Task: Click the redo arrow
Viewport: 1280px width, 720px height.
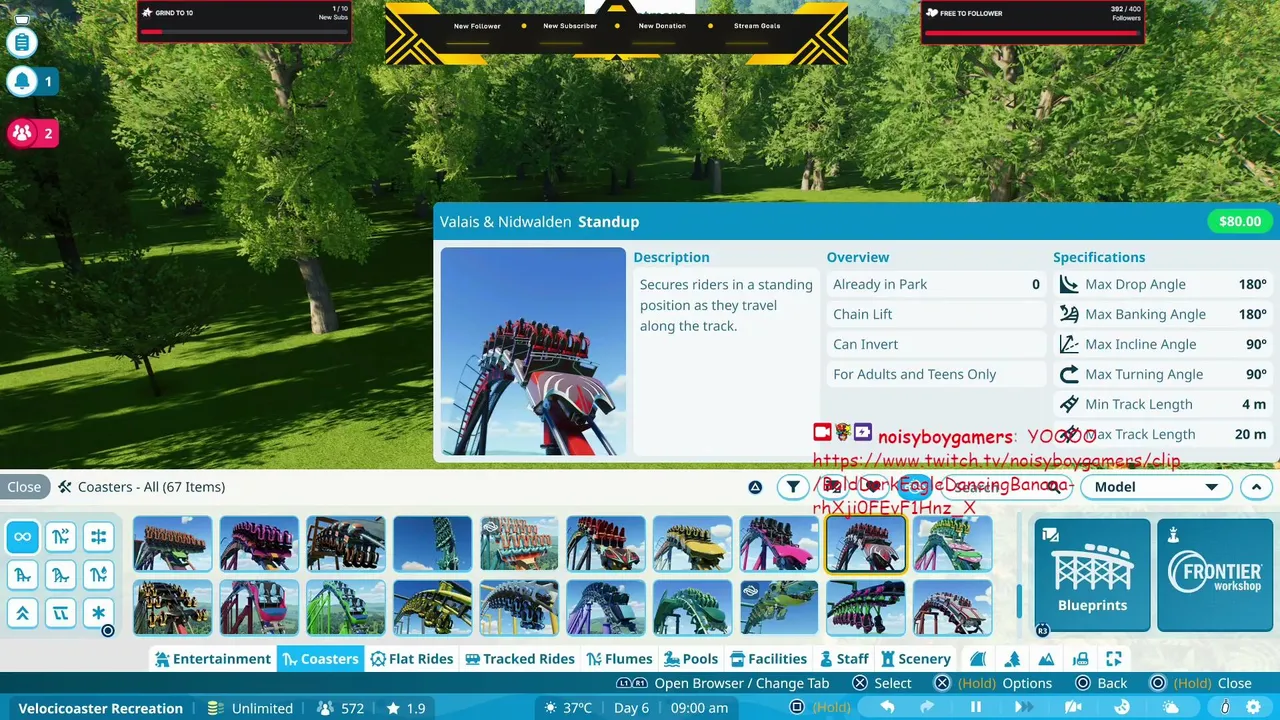Action: point(928,708)
